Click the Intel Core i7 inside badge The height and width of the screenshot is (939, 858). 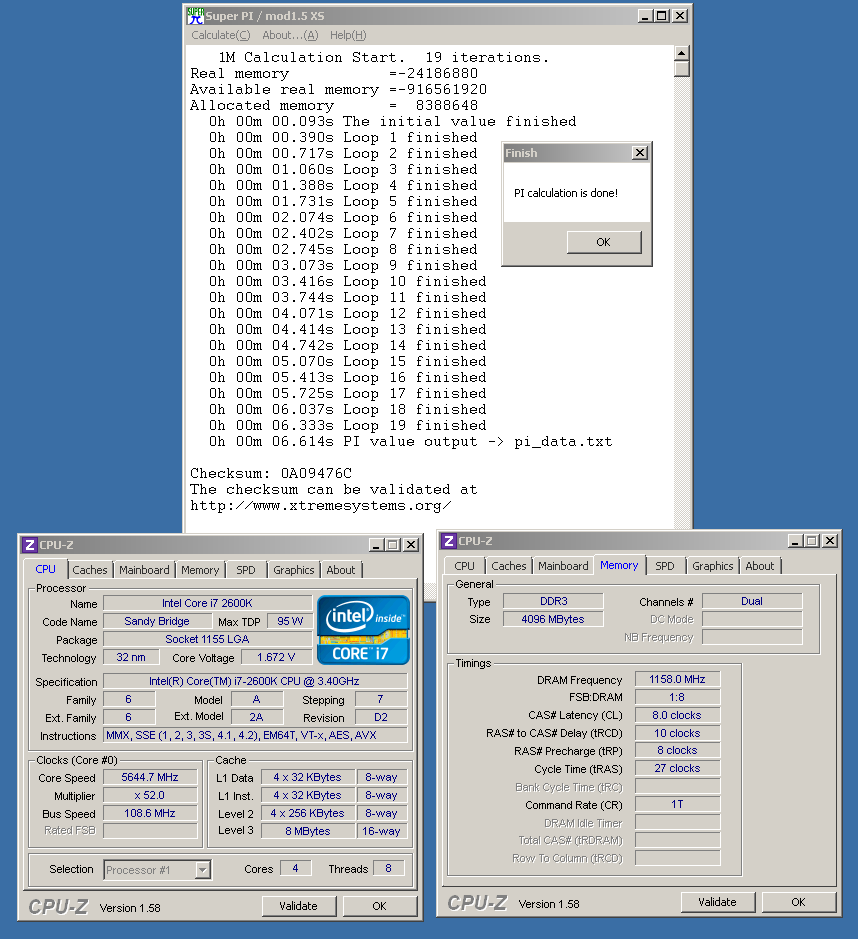[363, 630]
